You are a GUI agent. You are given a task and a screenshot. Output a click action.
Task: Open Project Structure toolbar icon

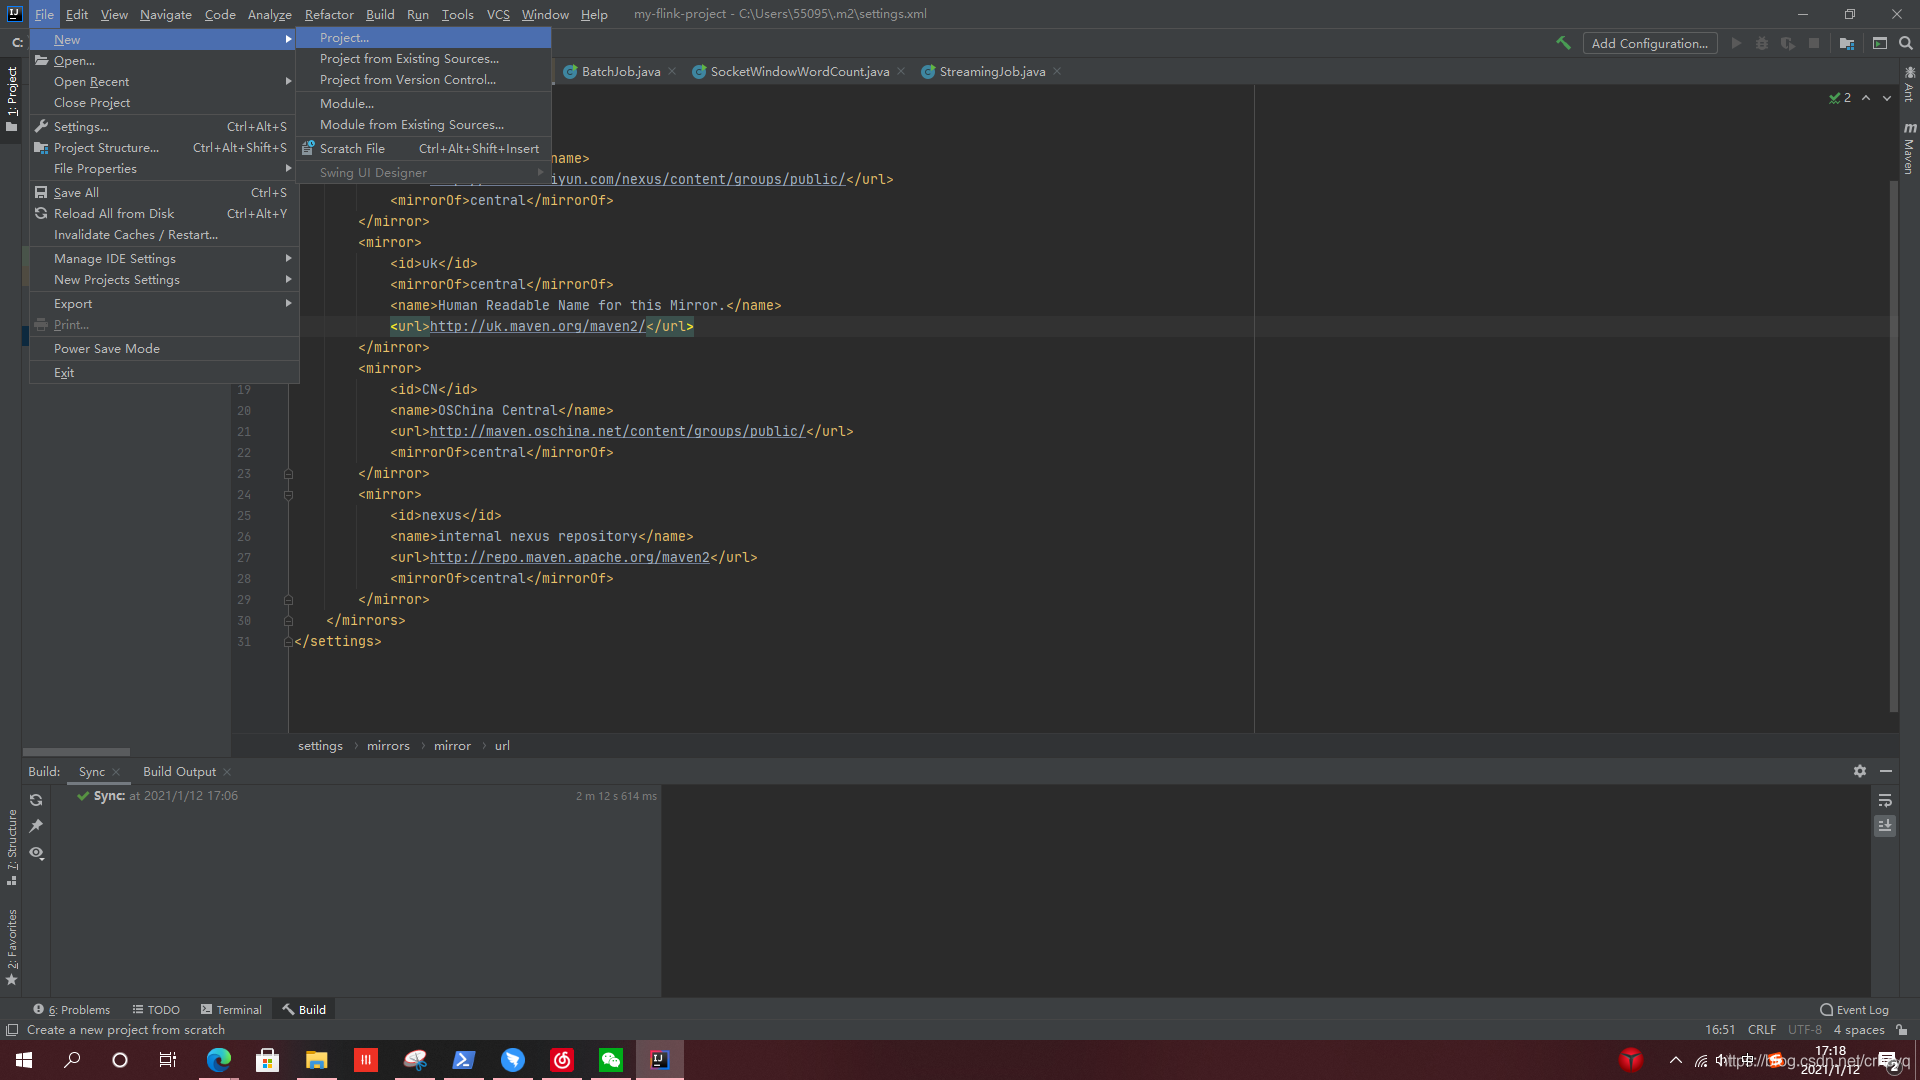(1847, 43)
